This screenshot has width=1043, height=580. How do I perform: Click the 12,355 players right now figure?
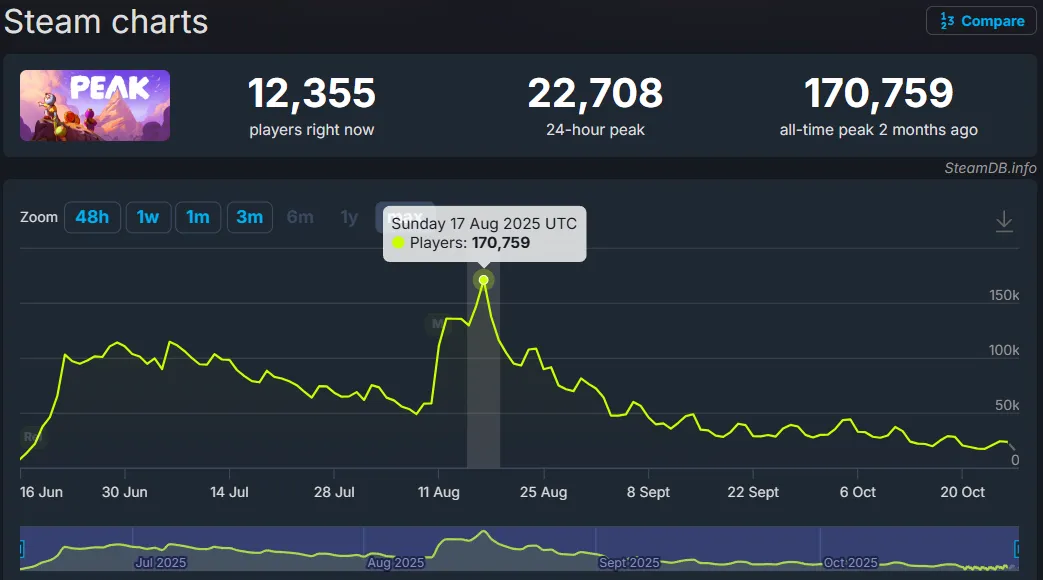point(311,92)
